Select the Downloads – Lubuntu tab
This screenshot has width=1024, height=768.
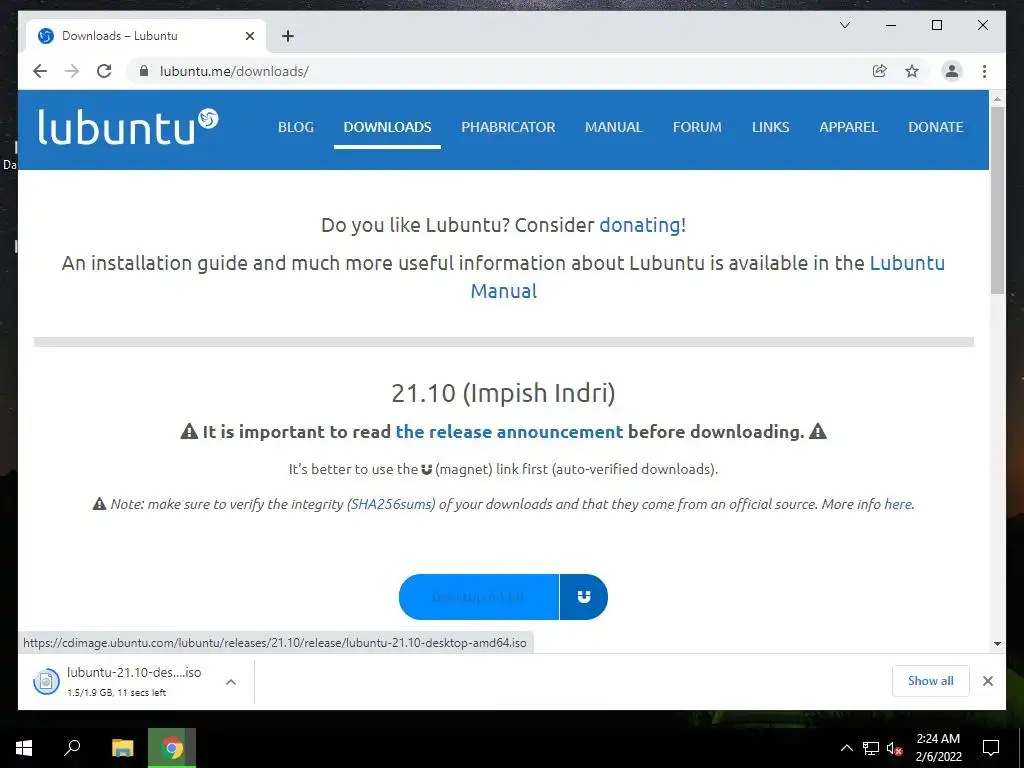pyautogui.click(x=145, y=36)
